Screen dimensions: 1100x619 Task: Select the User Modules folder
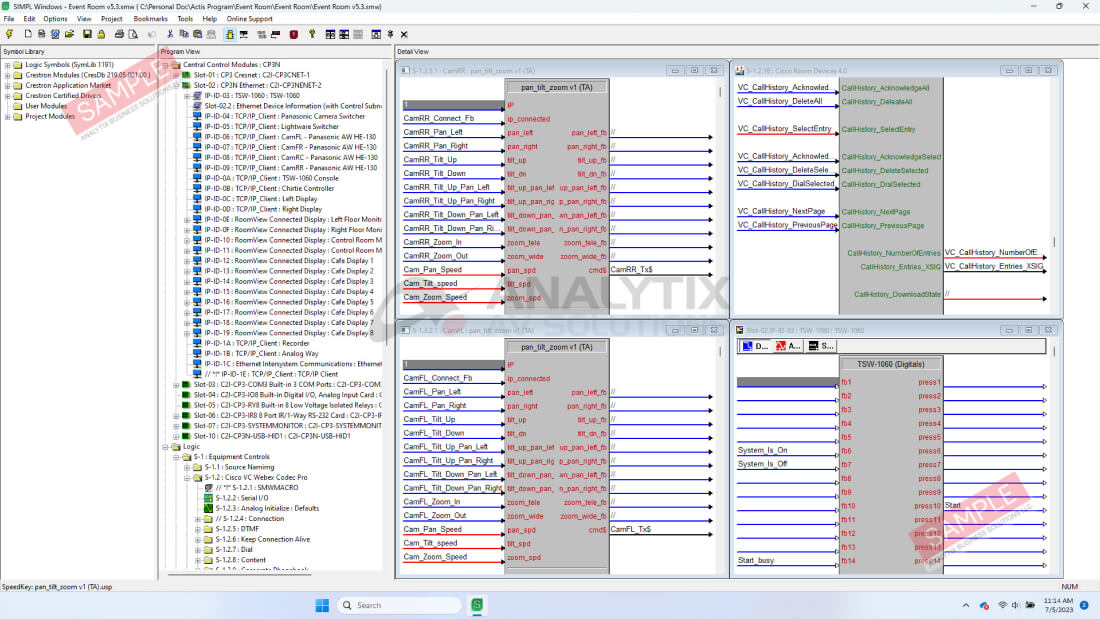tap(46, 106)
